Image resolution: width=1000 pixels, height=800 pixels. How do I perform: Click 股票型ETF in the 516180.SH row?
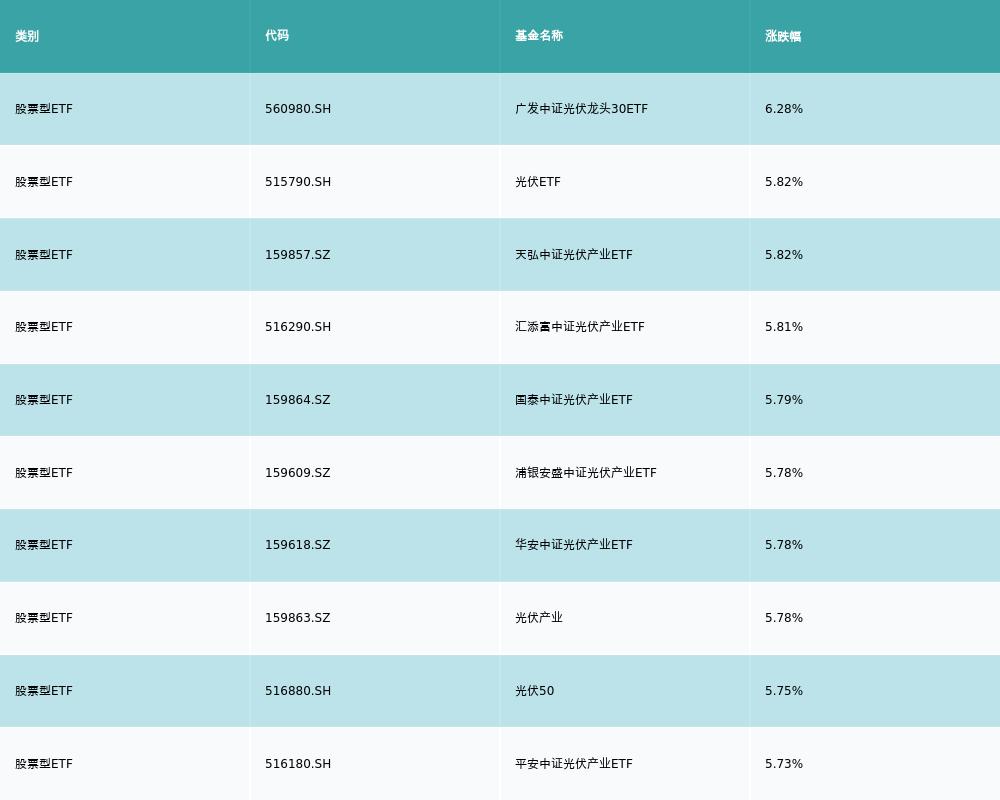click(x=44, y=764)
